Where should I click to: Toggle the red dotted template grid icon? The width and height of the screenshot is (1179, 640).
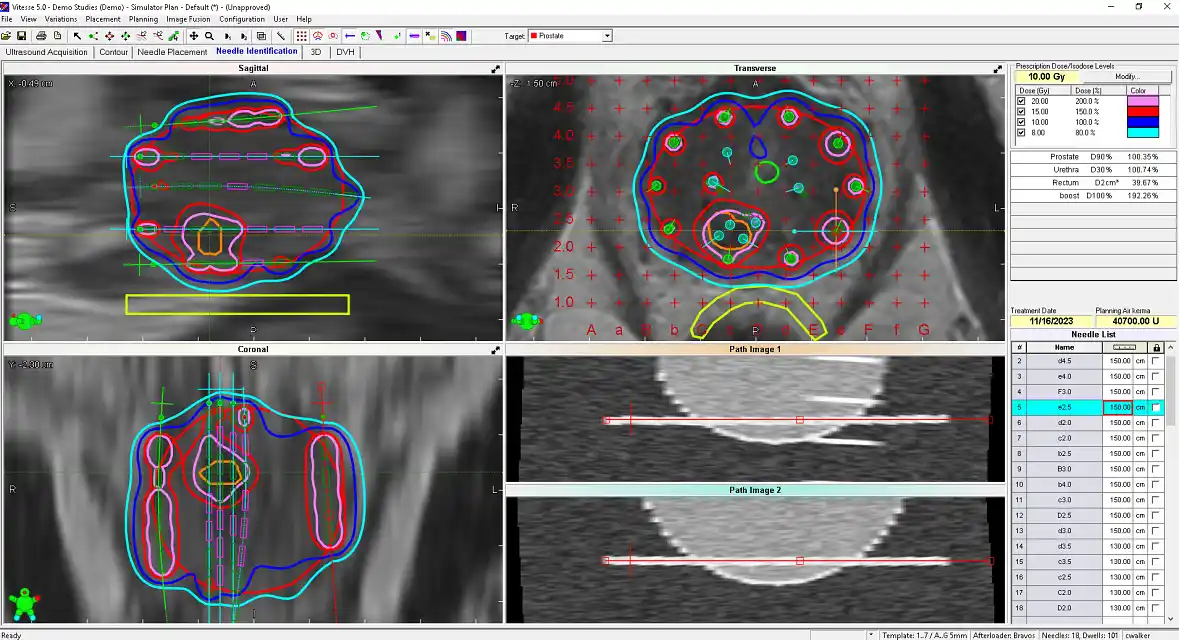(x=301, y=36)
